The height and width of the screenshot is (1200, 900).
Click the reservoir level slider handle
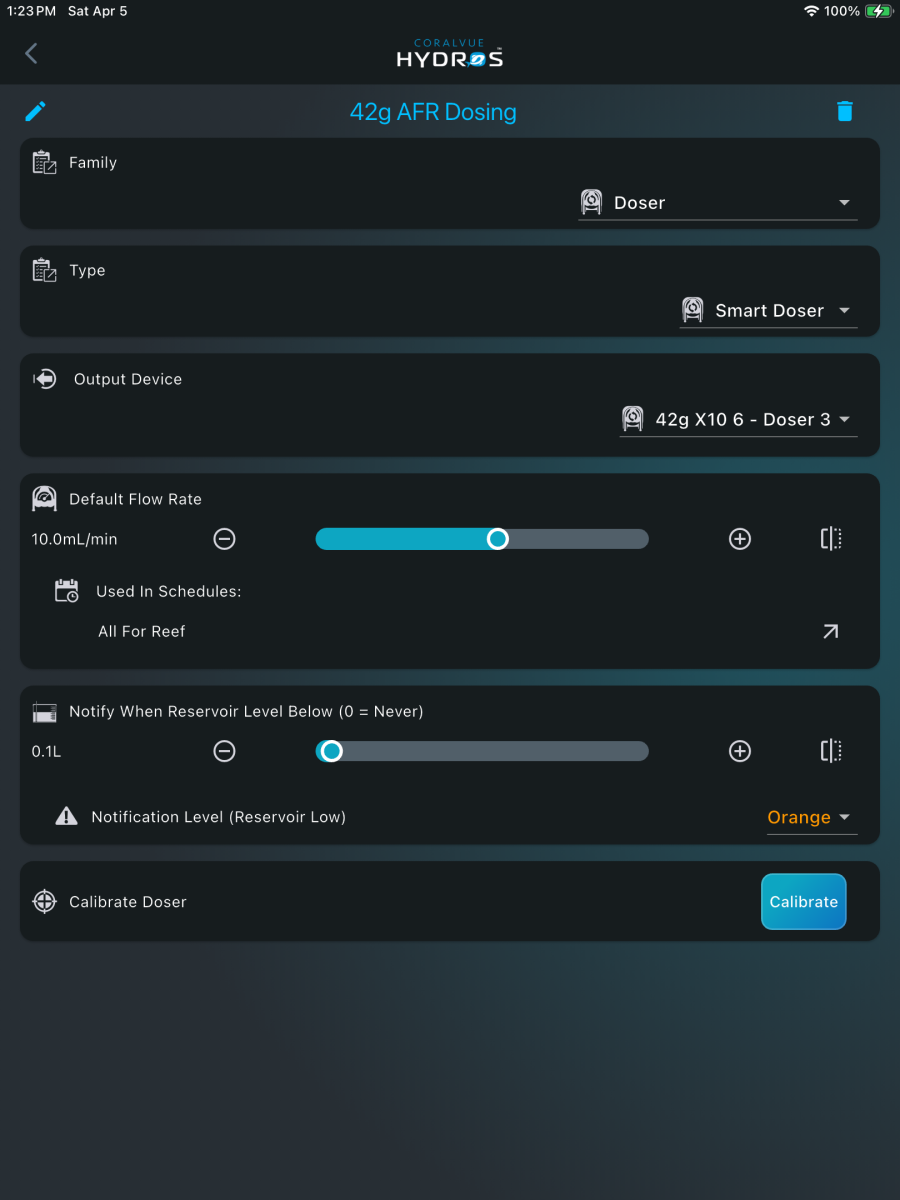pyautogui.click(x=331, y=751)
